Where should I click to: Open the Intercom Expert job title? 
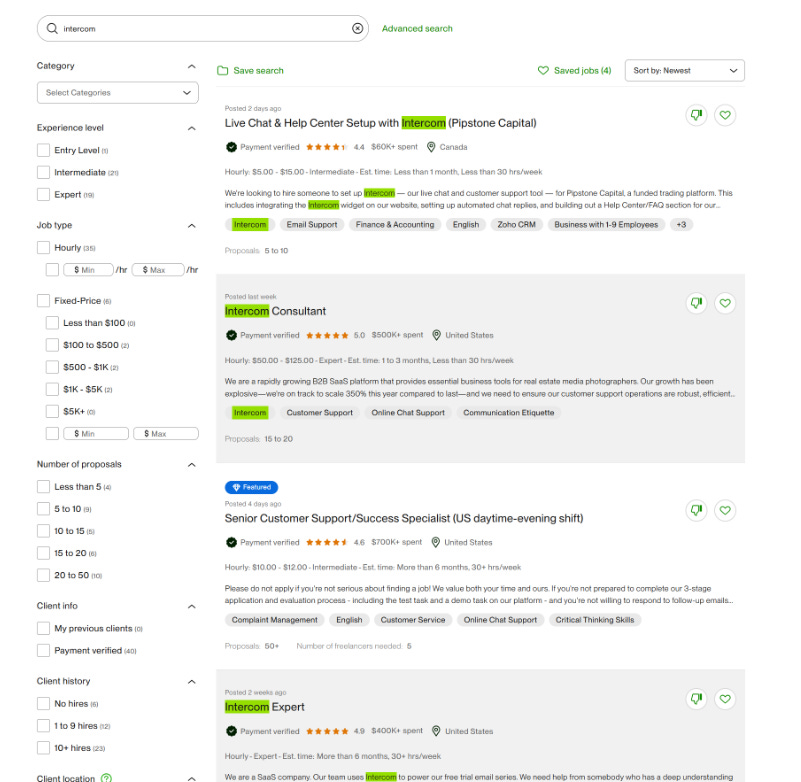[265, 707]
